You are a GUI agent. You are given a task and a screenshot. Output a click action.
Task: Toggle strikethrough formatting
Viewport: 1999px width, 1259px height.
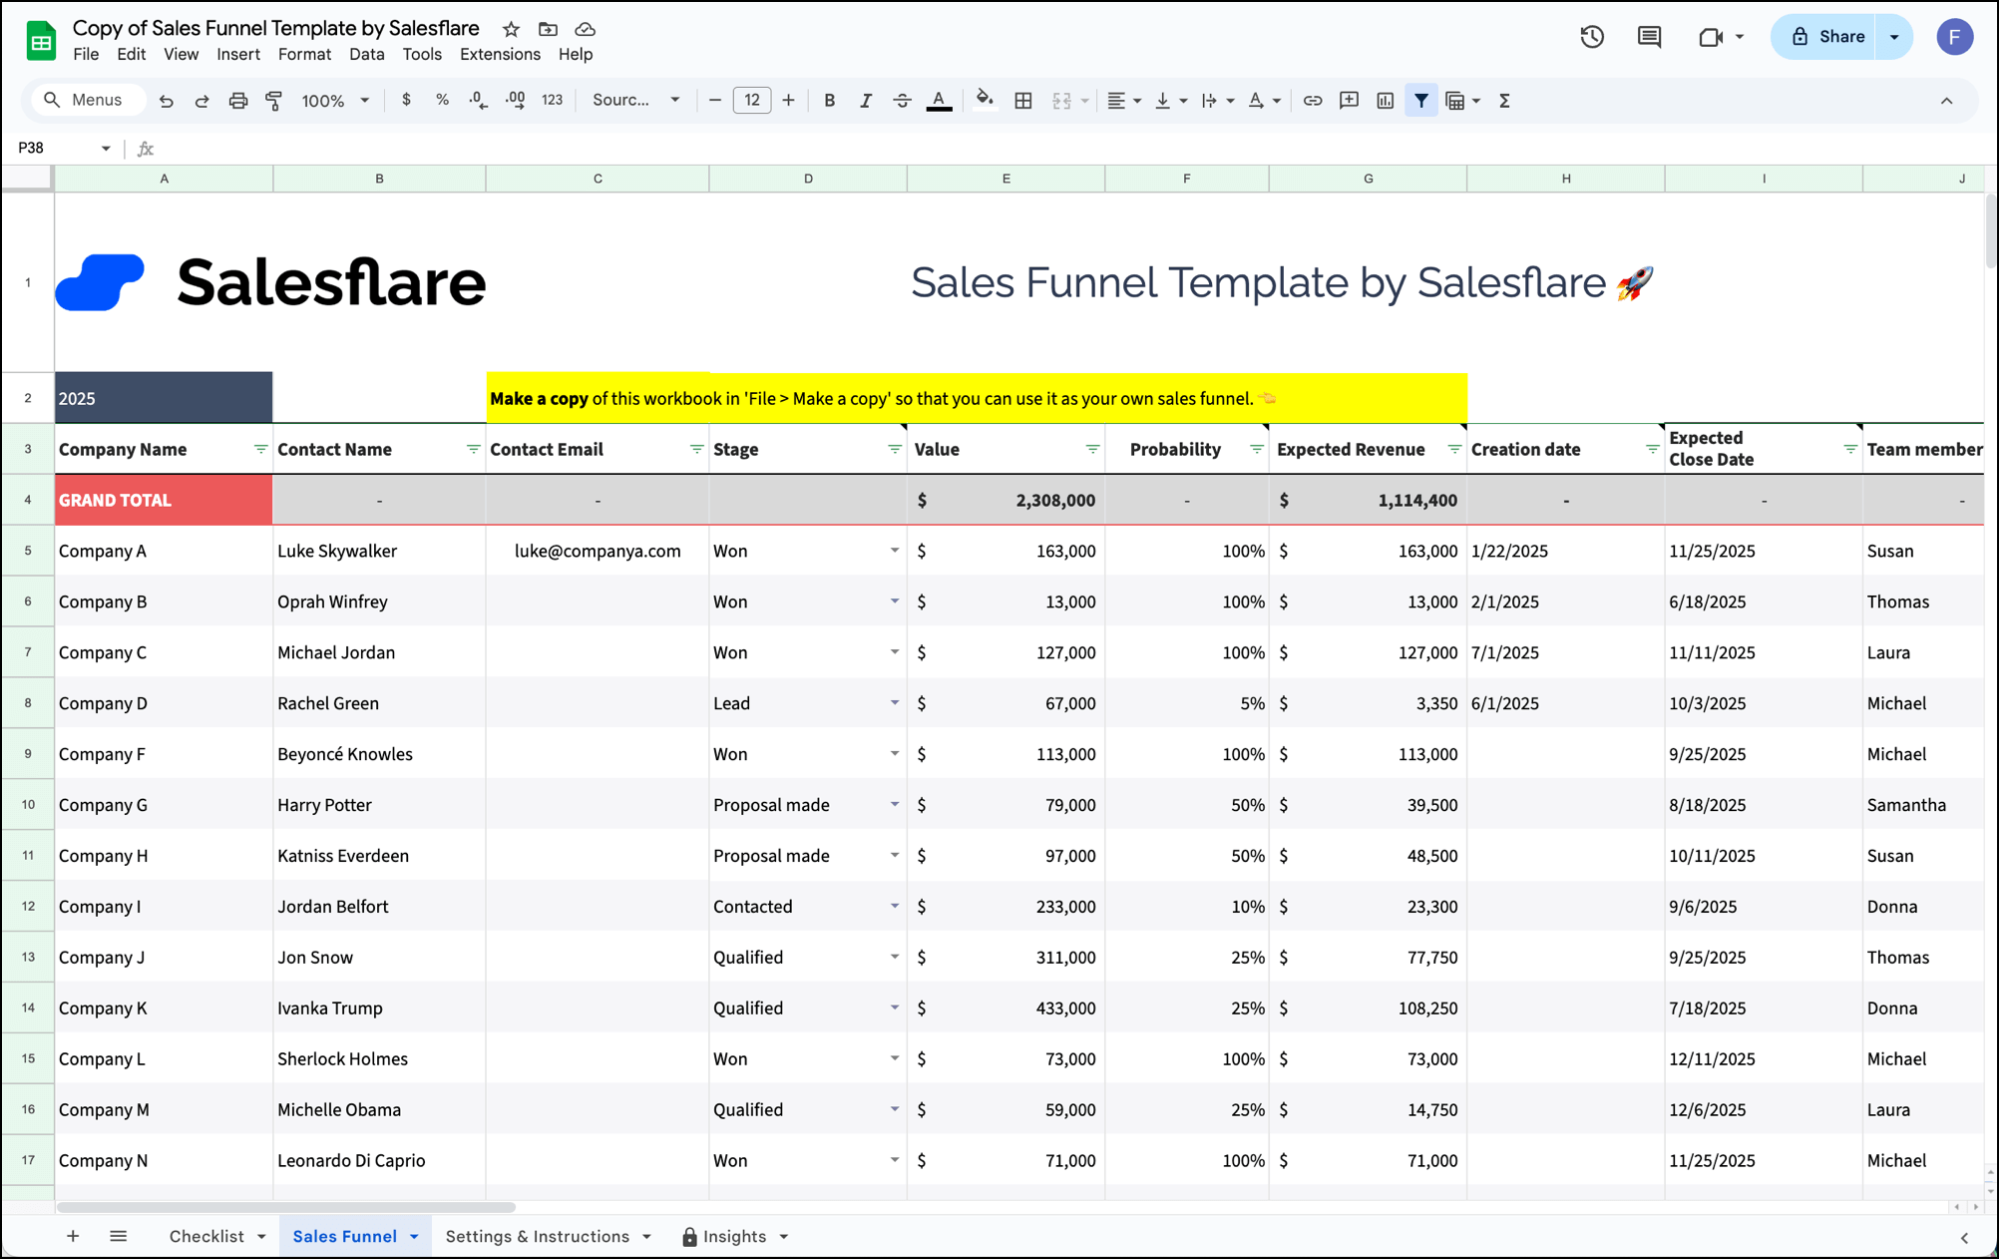(x=902, y=100)
